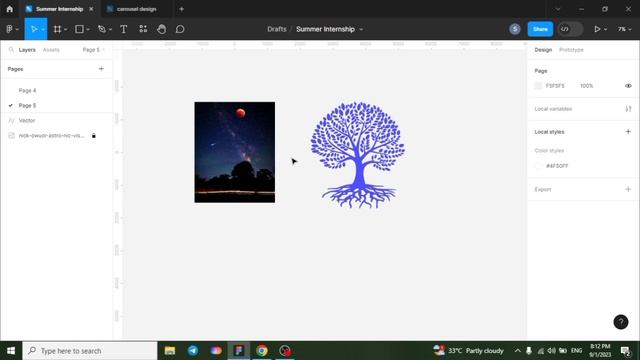Search layers with magnifier icon
Viewport: 640px width, 360px height.
click(11, 49)
